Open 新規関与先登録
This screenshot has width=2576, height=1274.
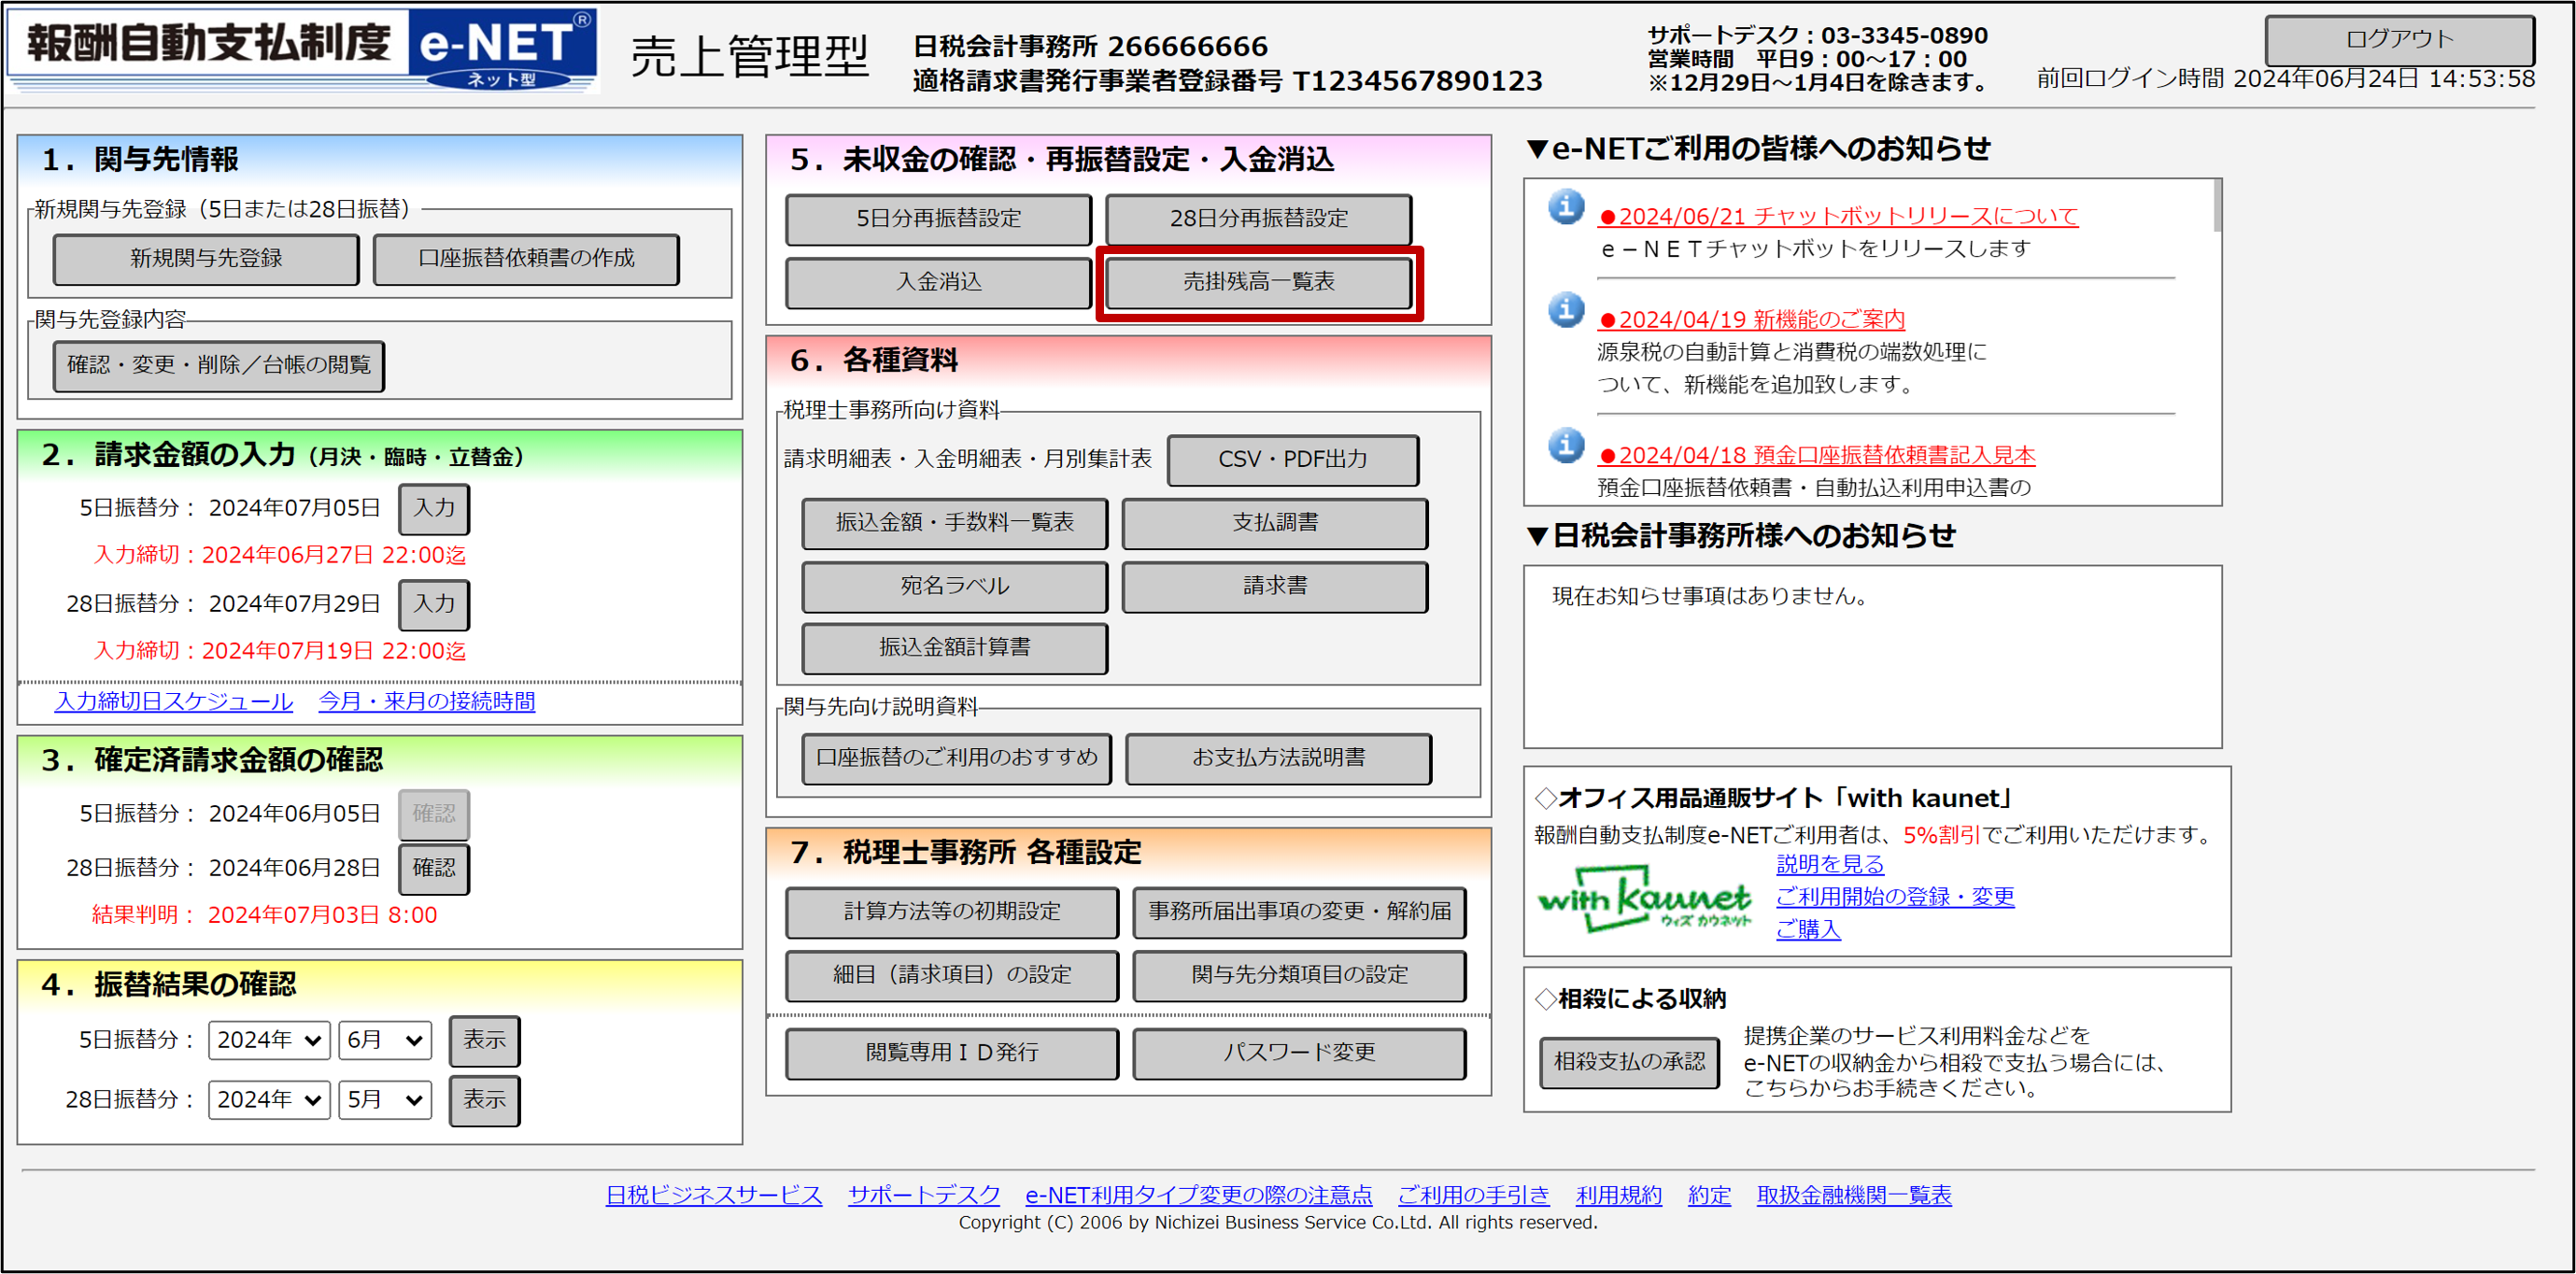pos(206,259)
